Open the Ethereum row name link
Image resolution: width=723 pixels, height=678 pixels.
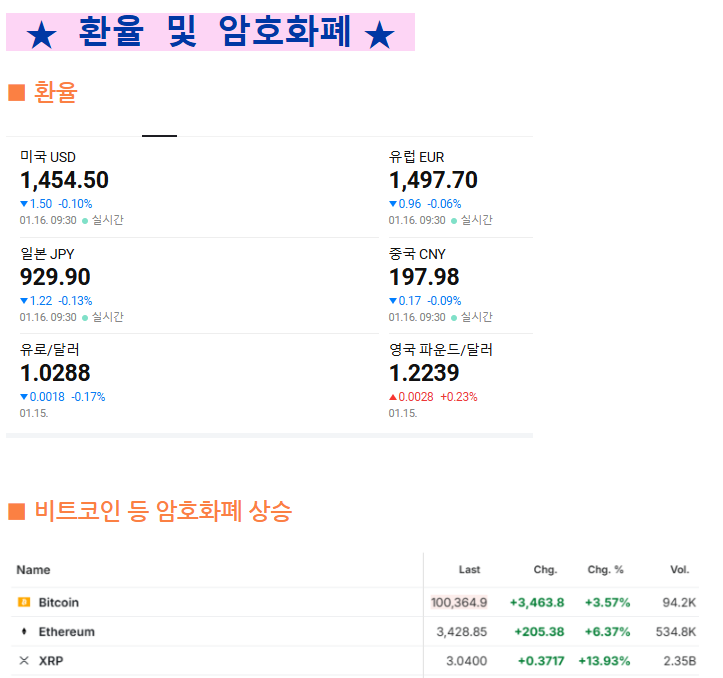point(66,631)
